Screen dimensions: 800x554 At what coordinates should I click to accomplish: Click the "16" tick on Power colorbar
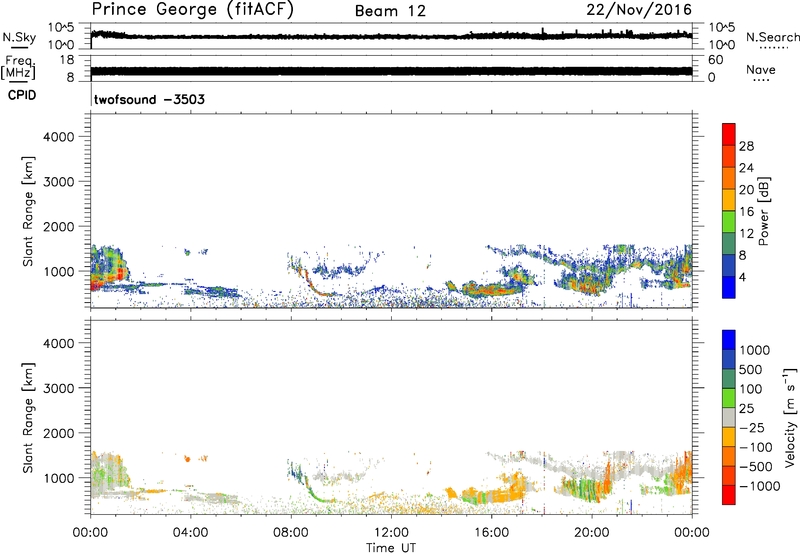746,212
